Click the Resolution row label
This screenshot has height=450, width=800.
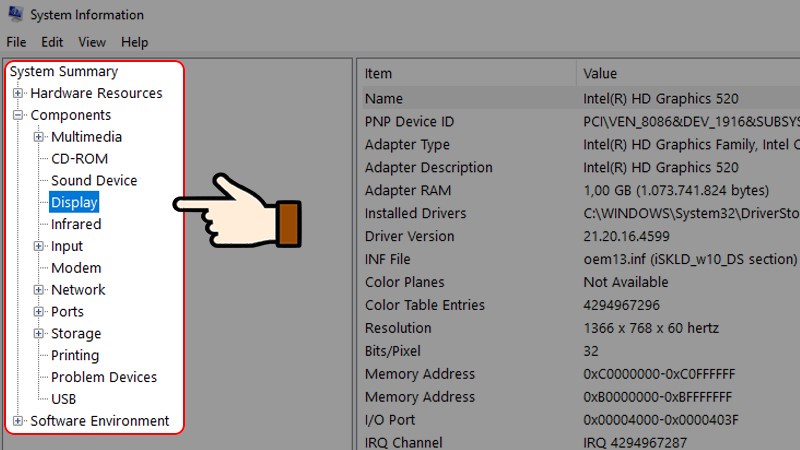398,328
